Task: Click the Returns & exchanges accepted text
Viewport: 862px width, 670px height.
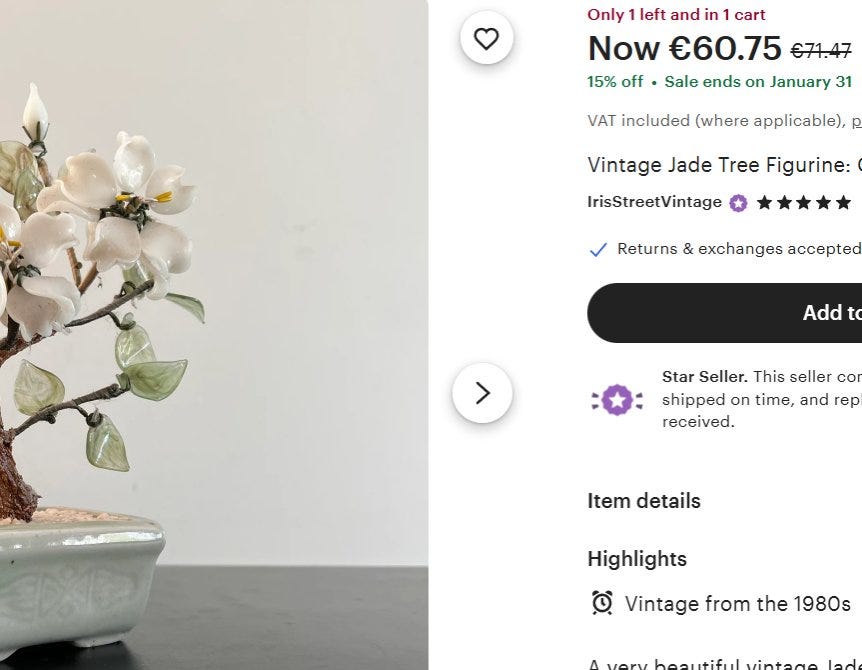Action: [738, 249]
